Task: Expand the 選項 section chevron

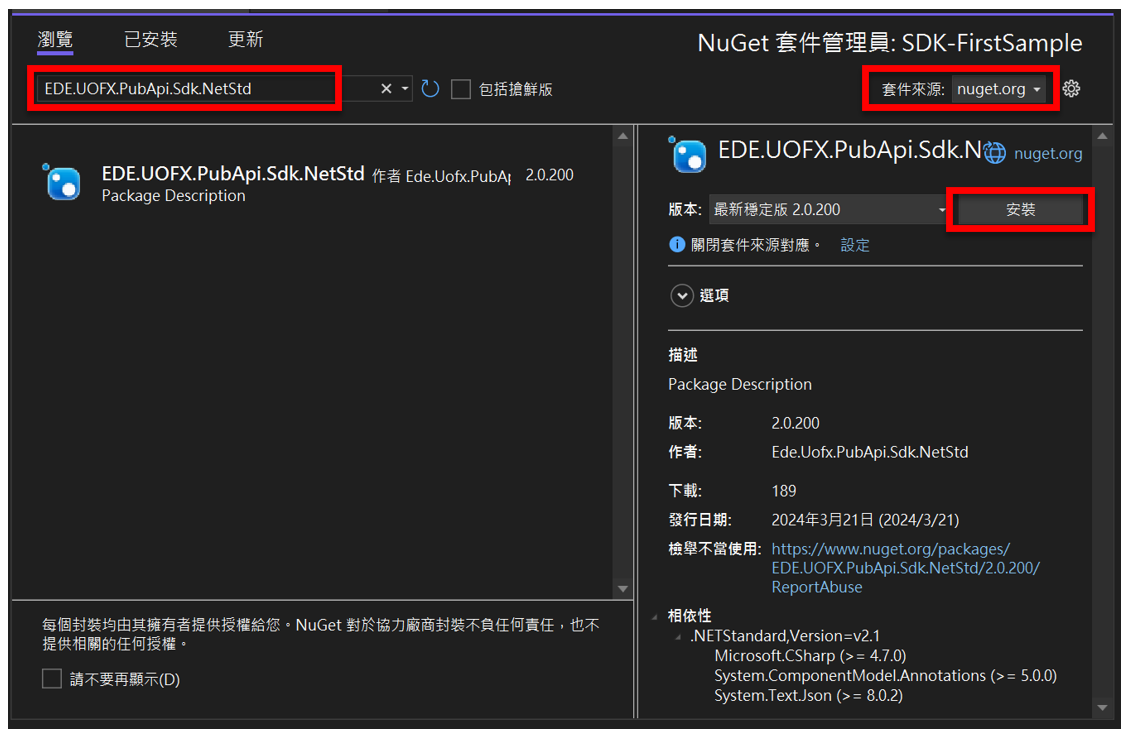Action: [x=682, y=295]
